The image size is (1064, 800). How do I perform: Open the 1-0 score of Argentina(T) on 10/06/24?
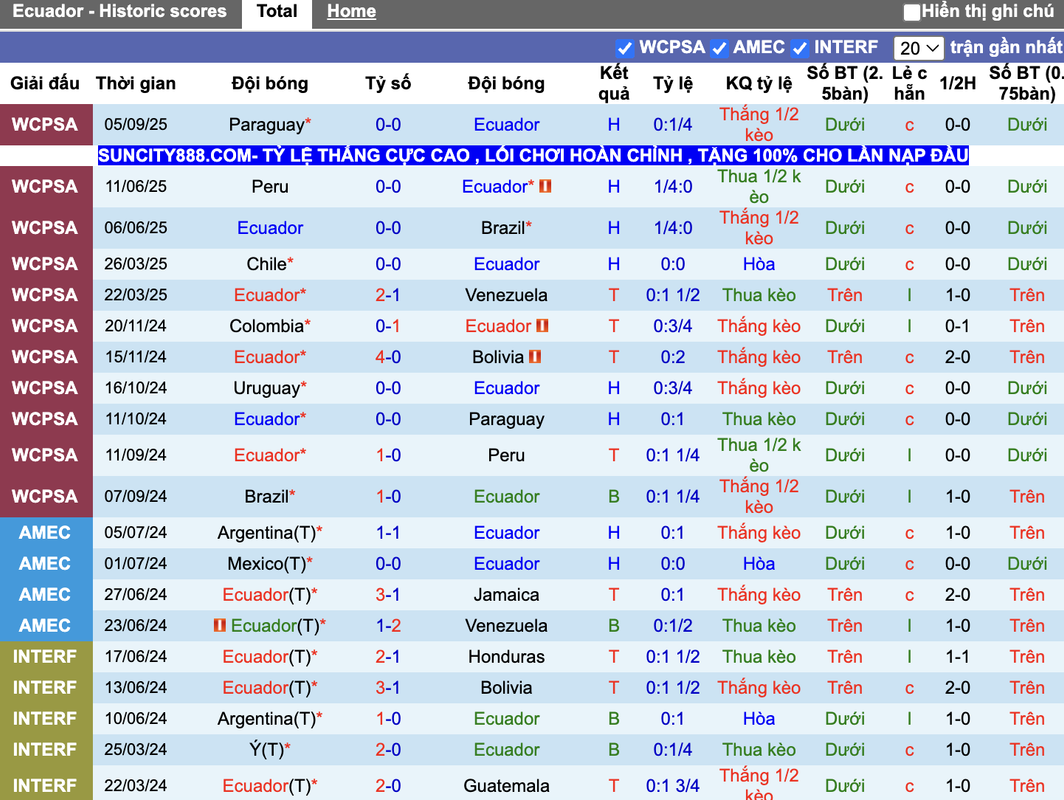pyautogui.click(x=388, y=719)
